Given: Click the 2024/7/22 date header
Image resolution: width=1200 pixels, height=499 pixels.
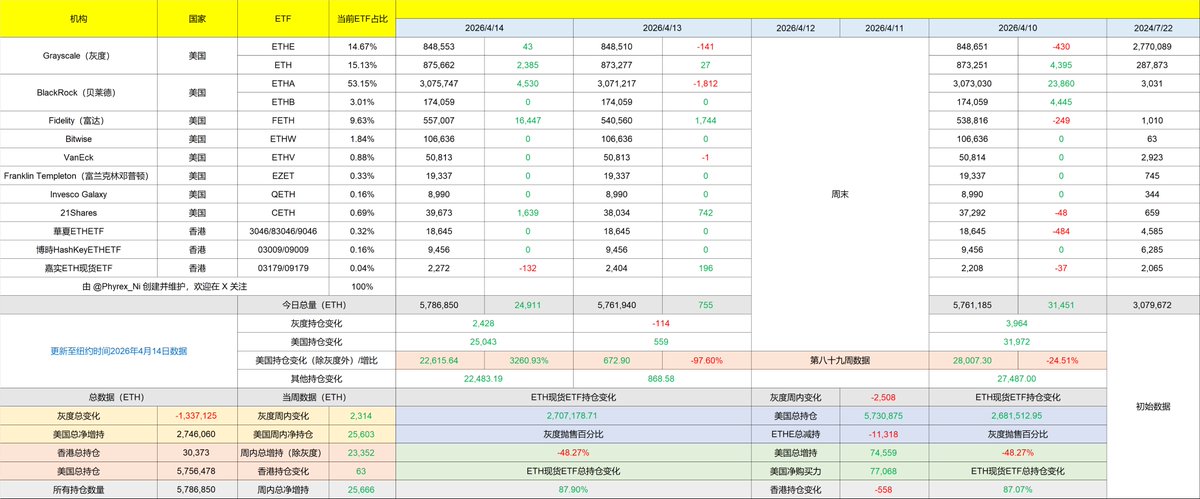Looking at the screenshot, I should [x=1152, y=28].
